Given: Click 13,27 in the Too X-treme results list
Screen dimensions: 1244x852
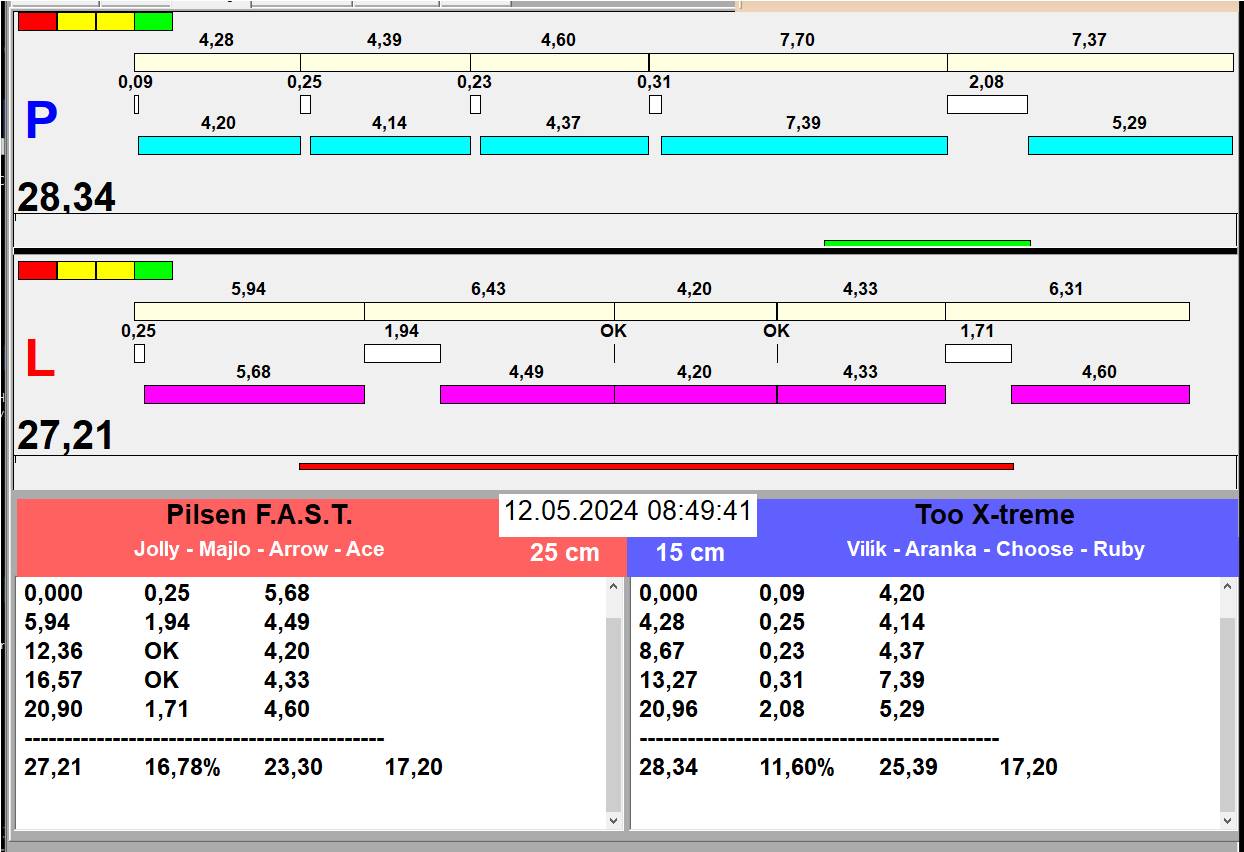Looking at the screenshot, I should [x=668, y=680].
